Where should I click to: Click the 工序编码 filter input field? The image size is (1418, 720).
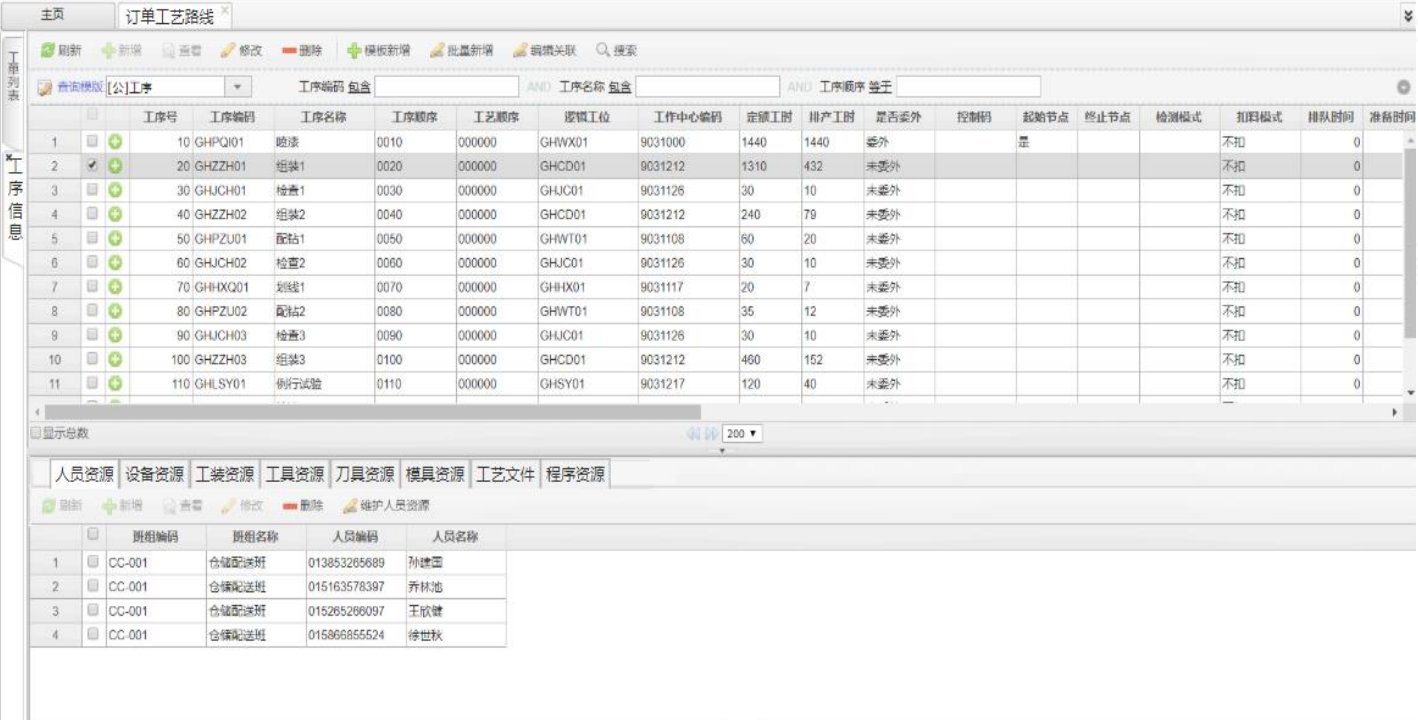446,88
